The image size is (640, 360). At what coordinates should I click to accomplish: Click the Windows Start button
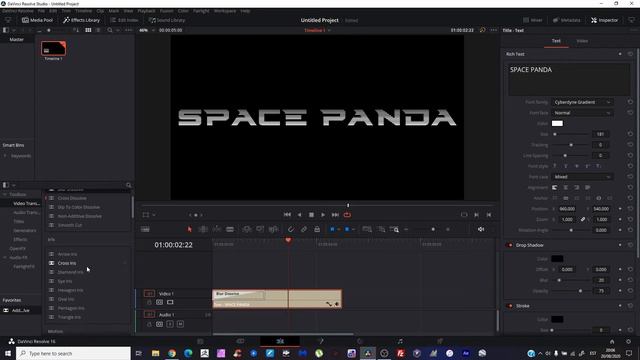[8, 353]
